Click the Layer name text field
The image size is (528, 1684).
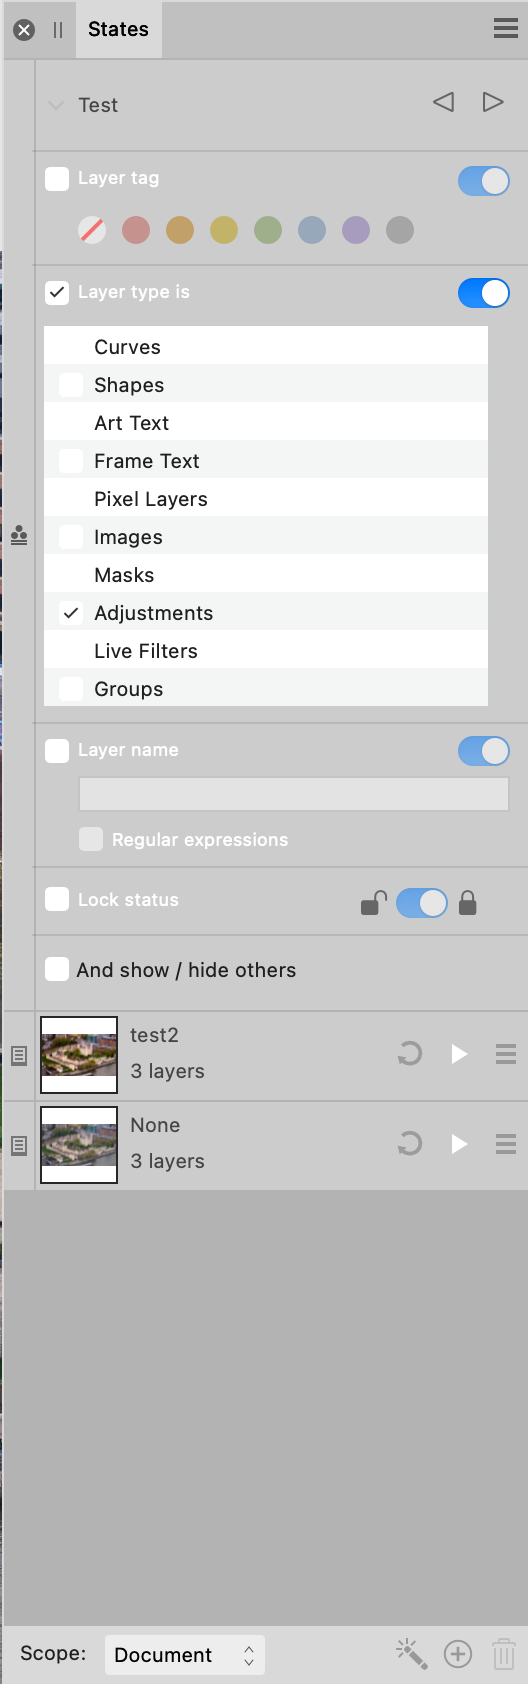click(x=294, y=794)
